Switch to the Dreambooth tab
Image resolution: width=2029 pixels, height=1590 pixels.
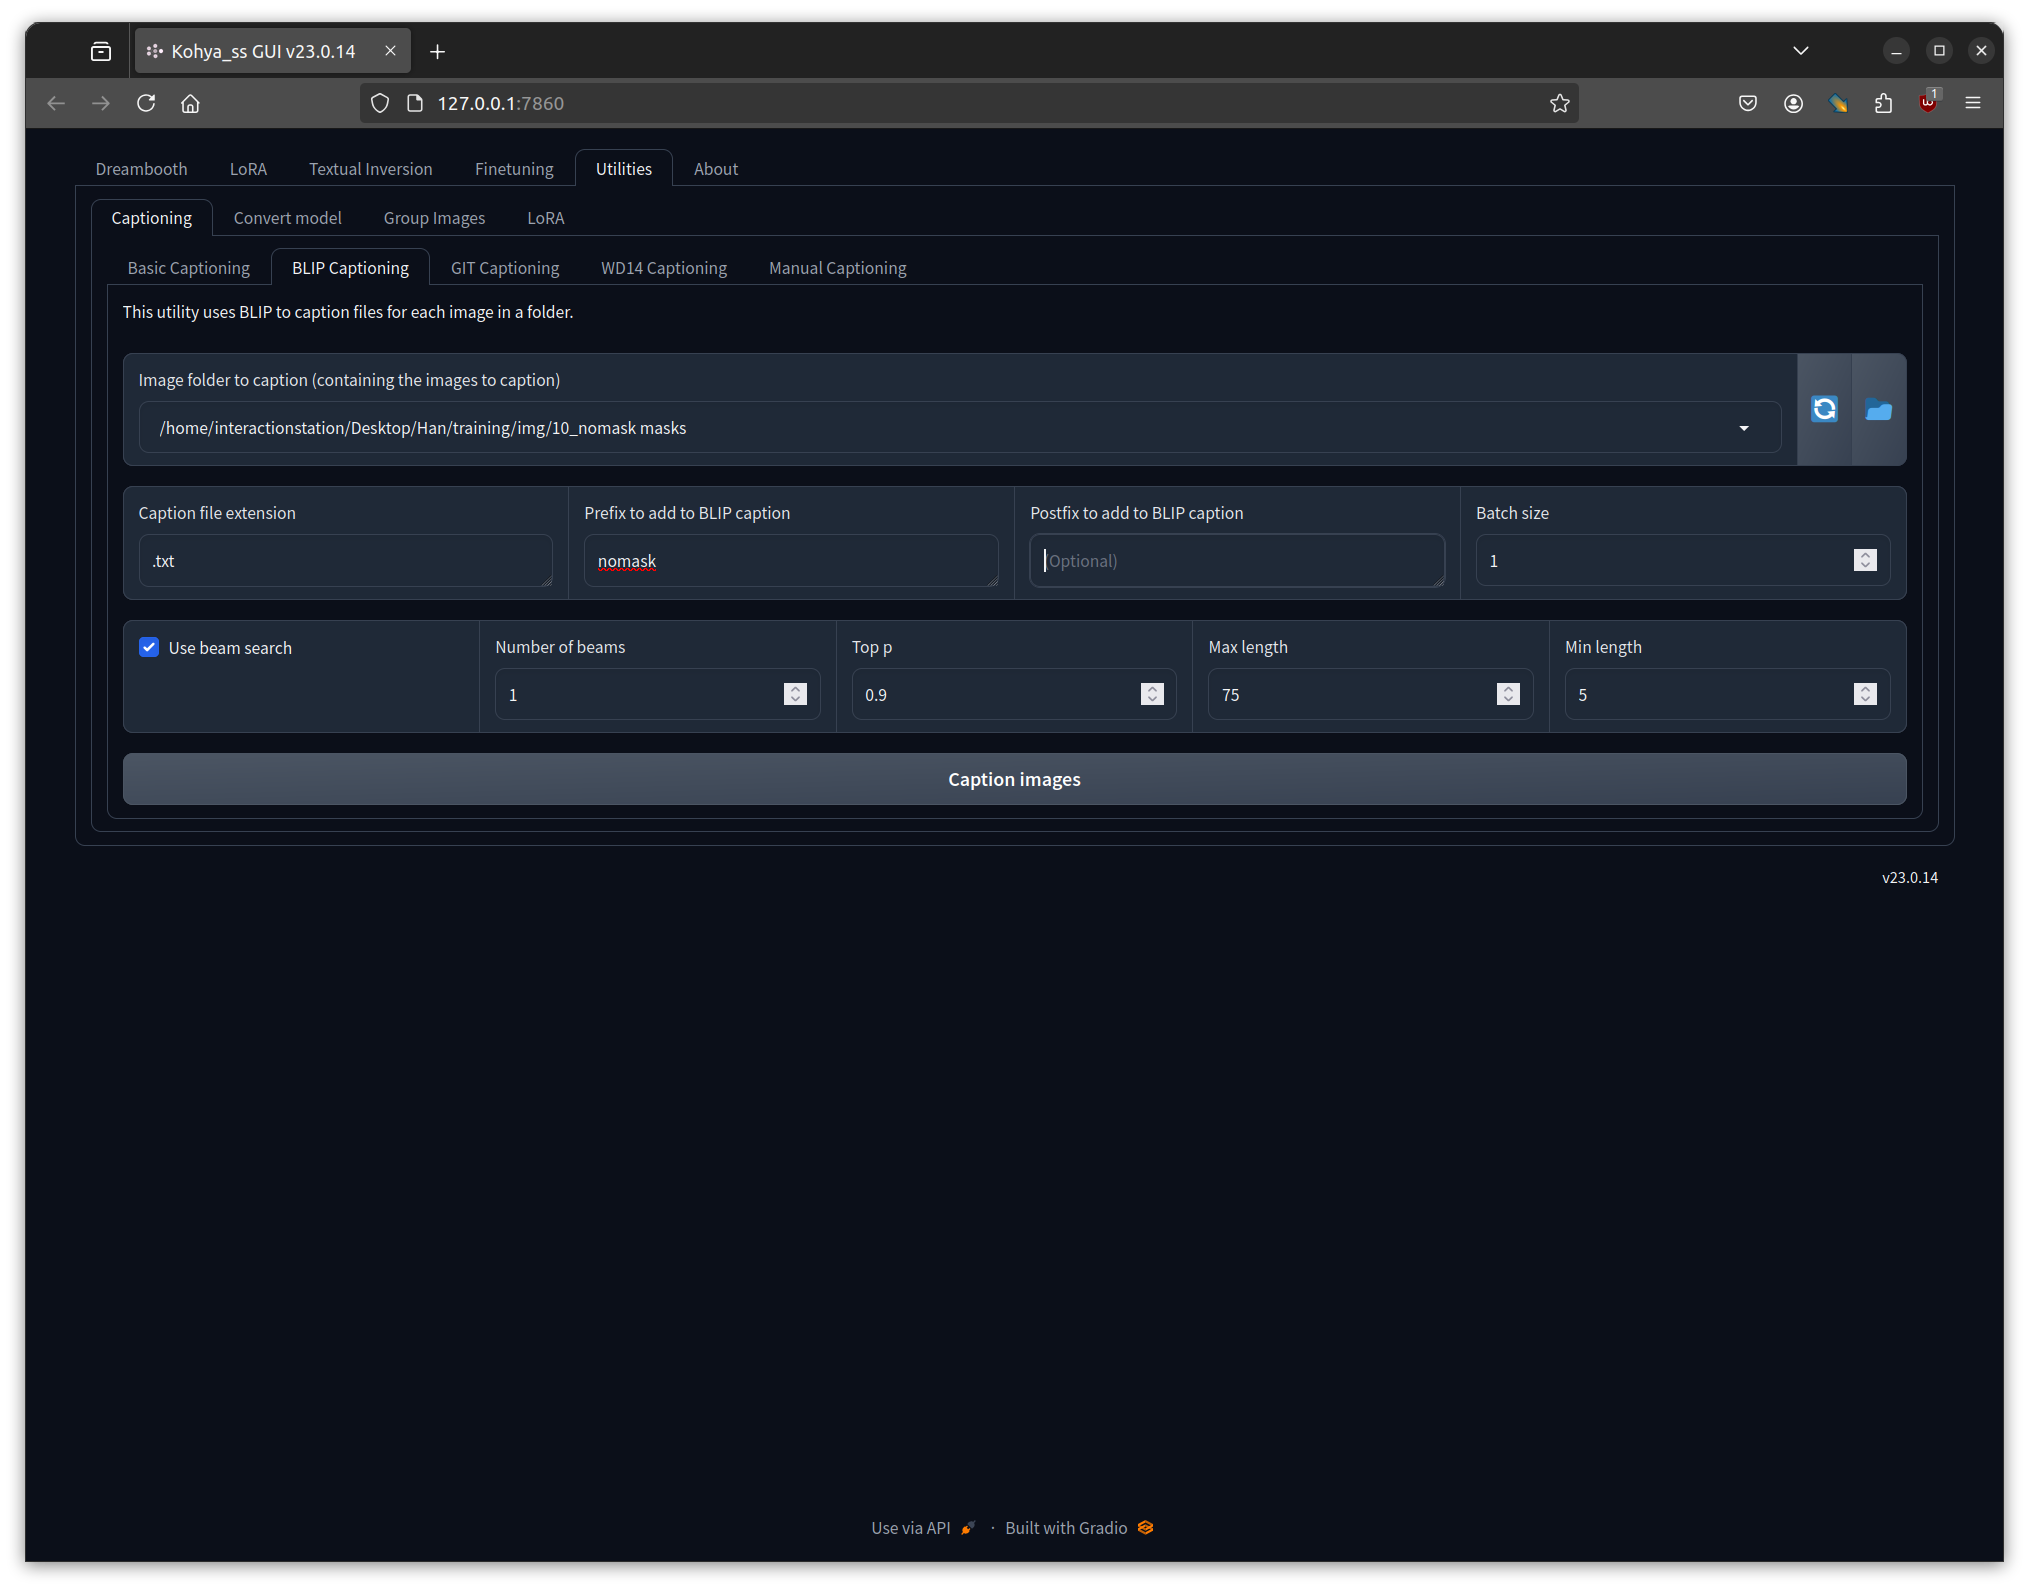(141, 169)
